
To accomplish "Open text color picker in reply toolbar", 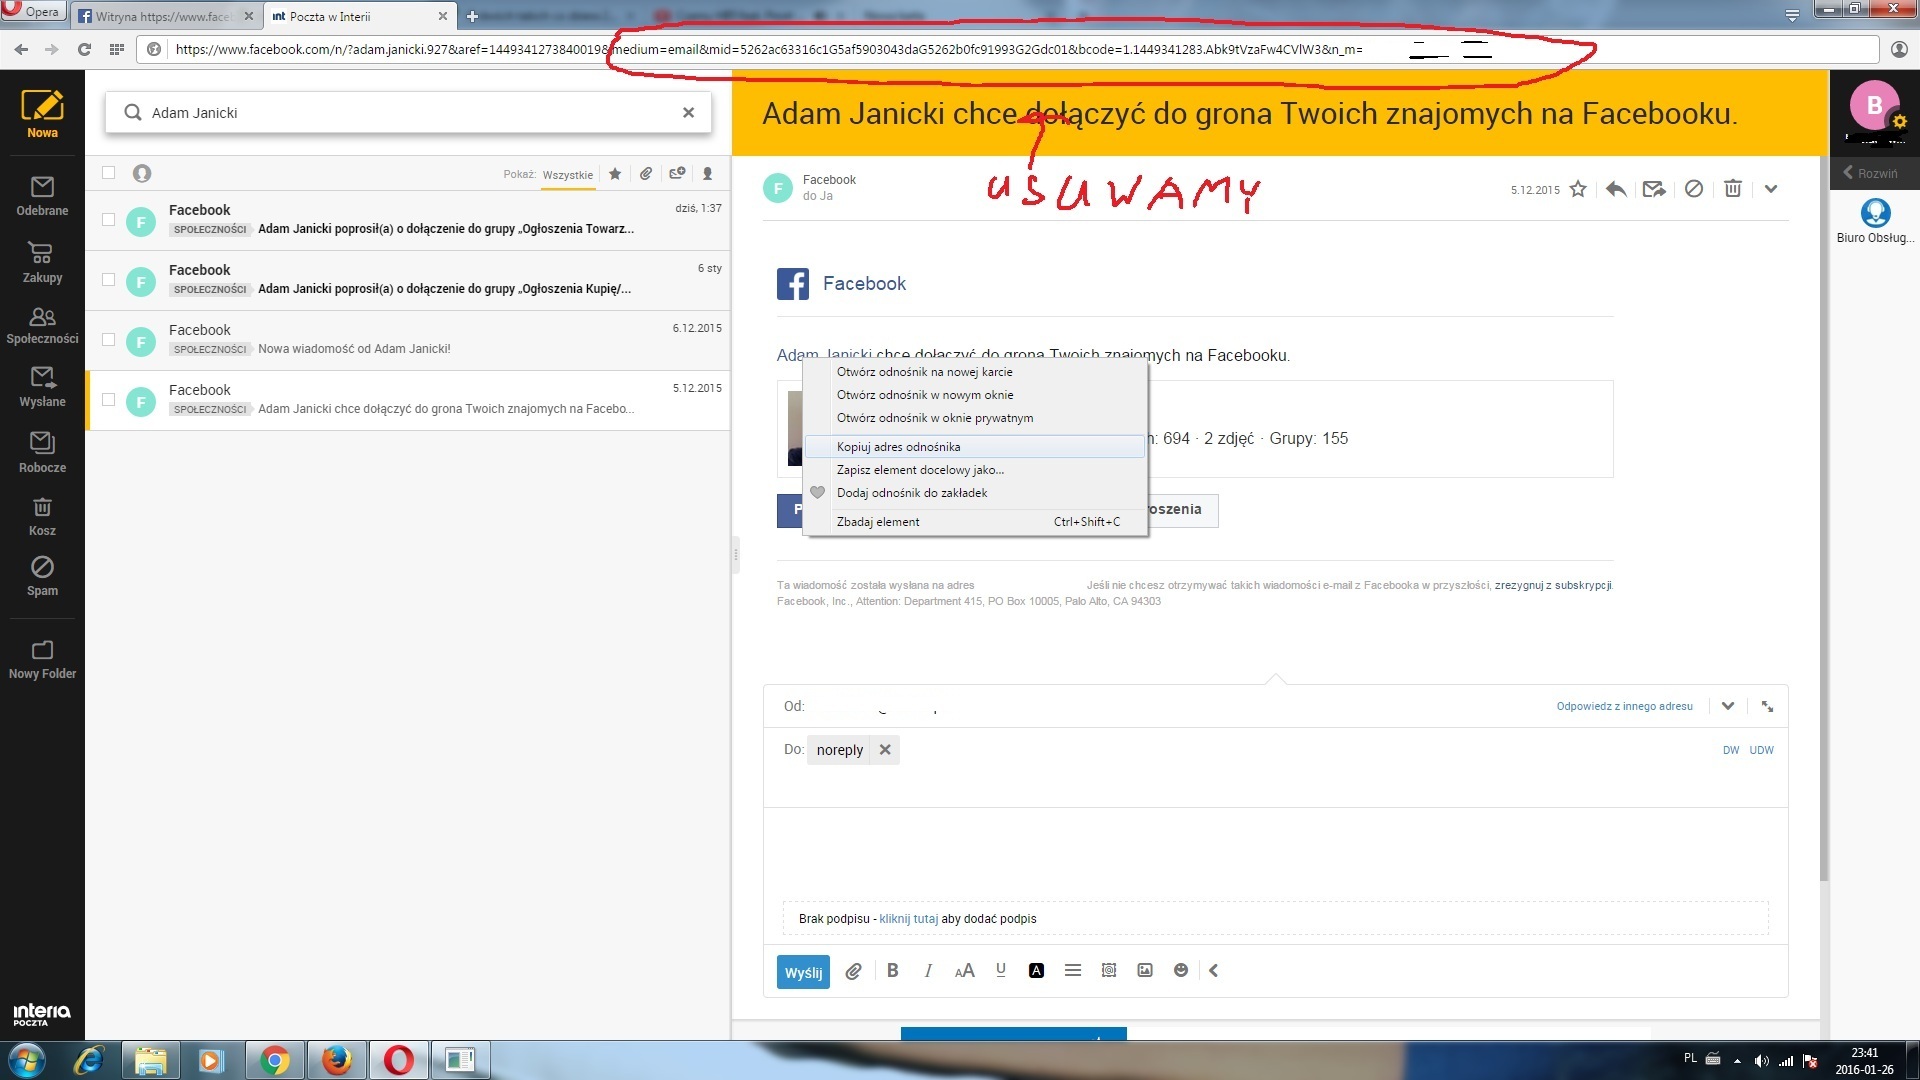I will coord(1037,970).
